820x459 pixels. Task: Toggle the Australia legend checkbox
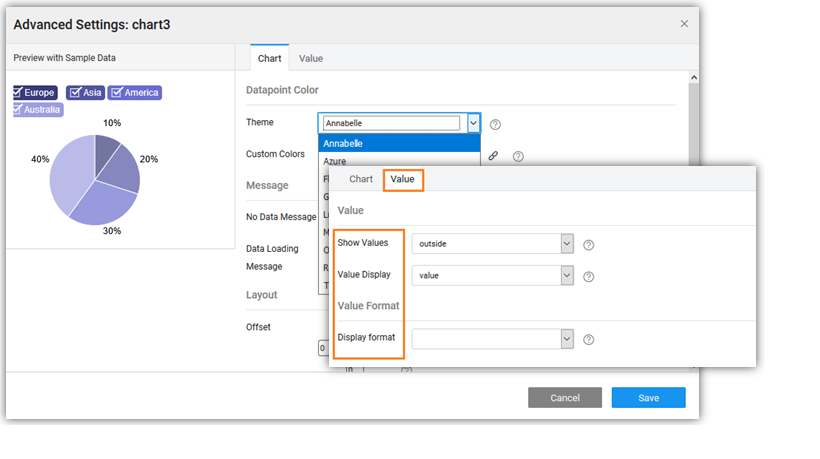pos(18,109)
